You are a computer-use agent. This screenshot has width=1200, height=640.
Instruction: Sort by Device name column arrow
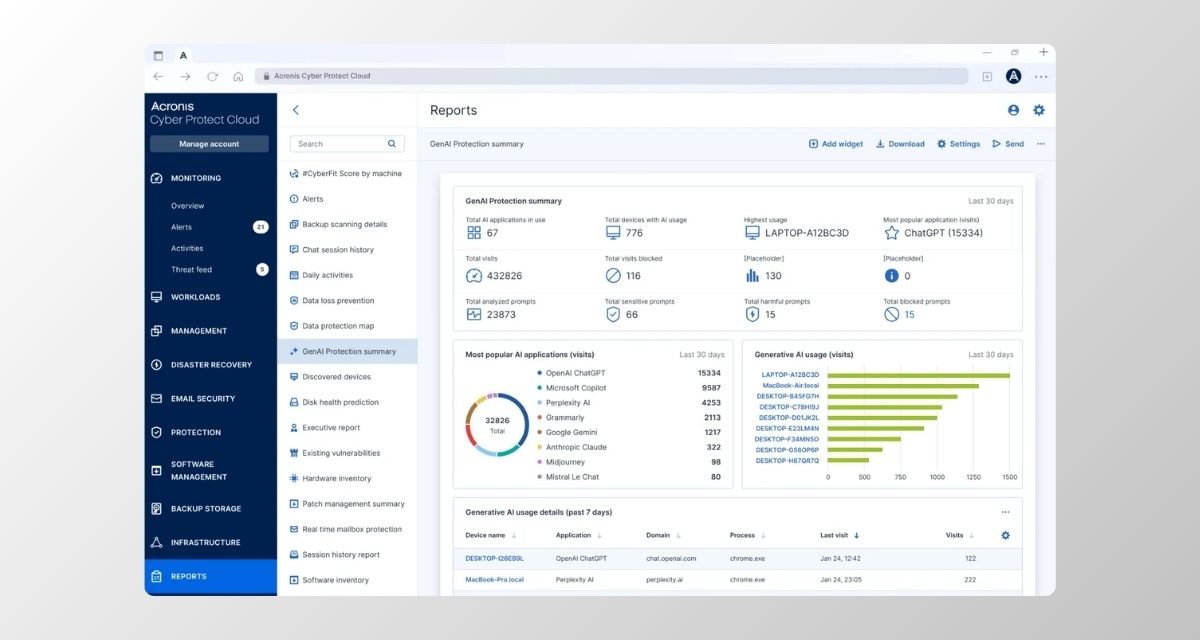514,536
